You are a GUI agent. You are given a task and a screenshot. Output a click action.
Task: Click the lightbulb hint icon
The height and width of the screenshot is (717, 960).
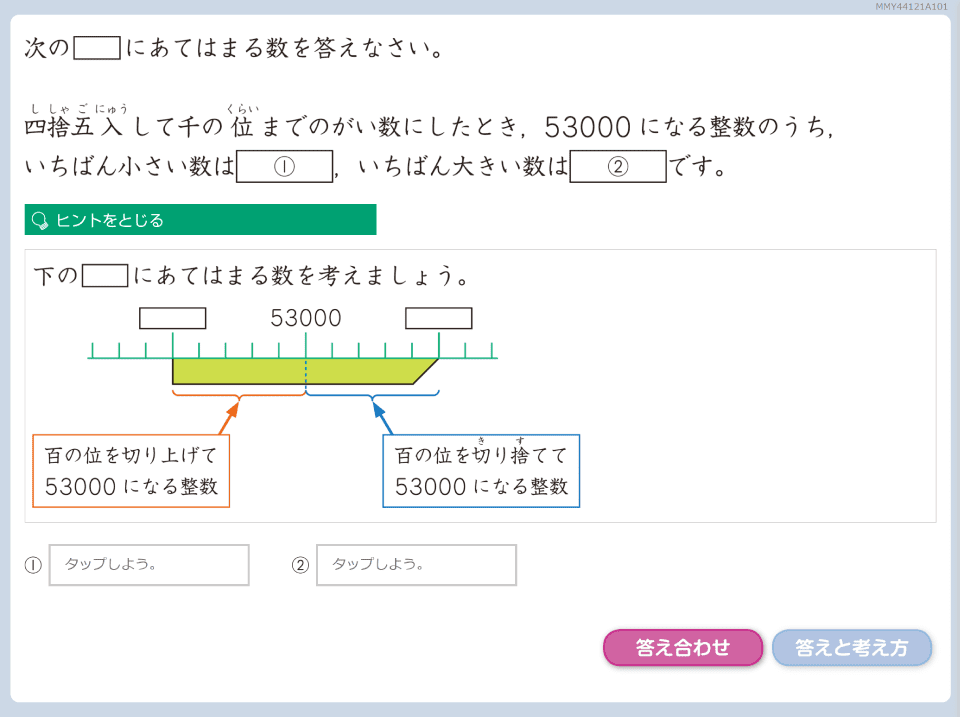point(41,220)
